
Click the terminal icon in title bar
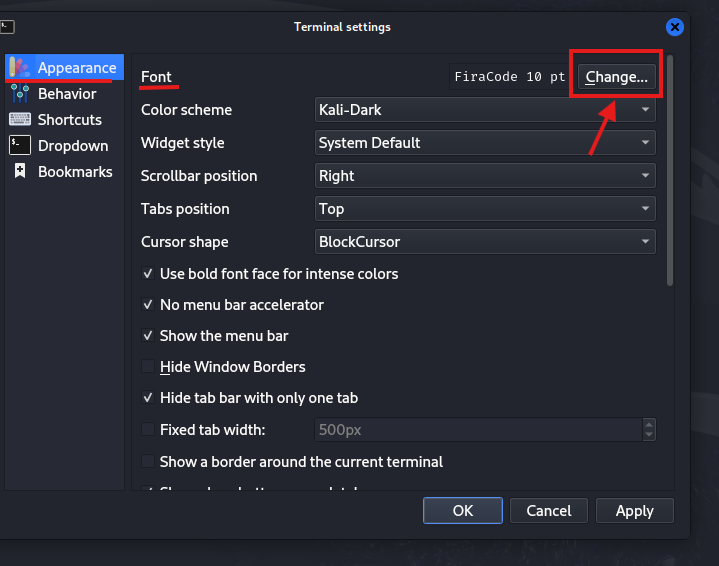click(x=7, y=27)
